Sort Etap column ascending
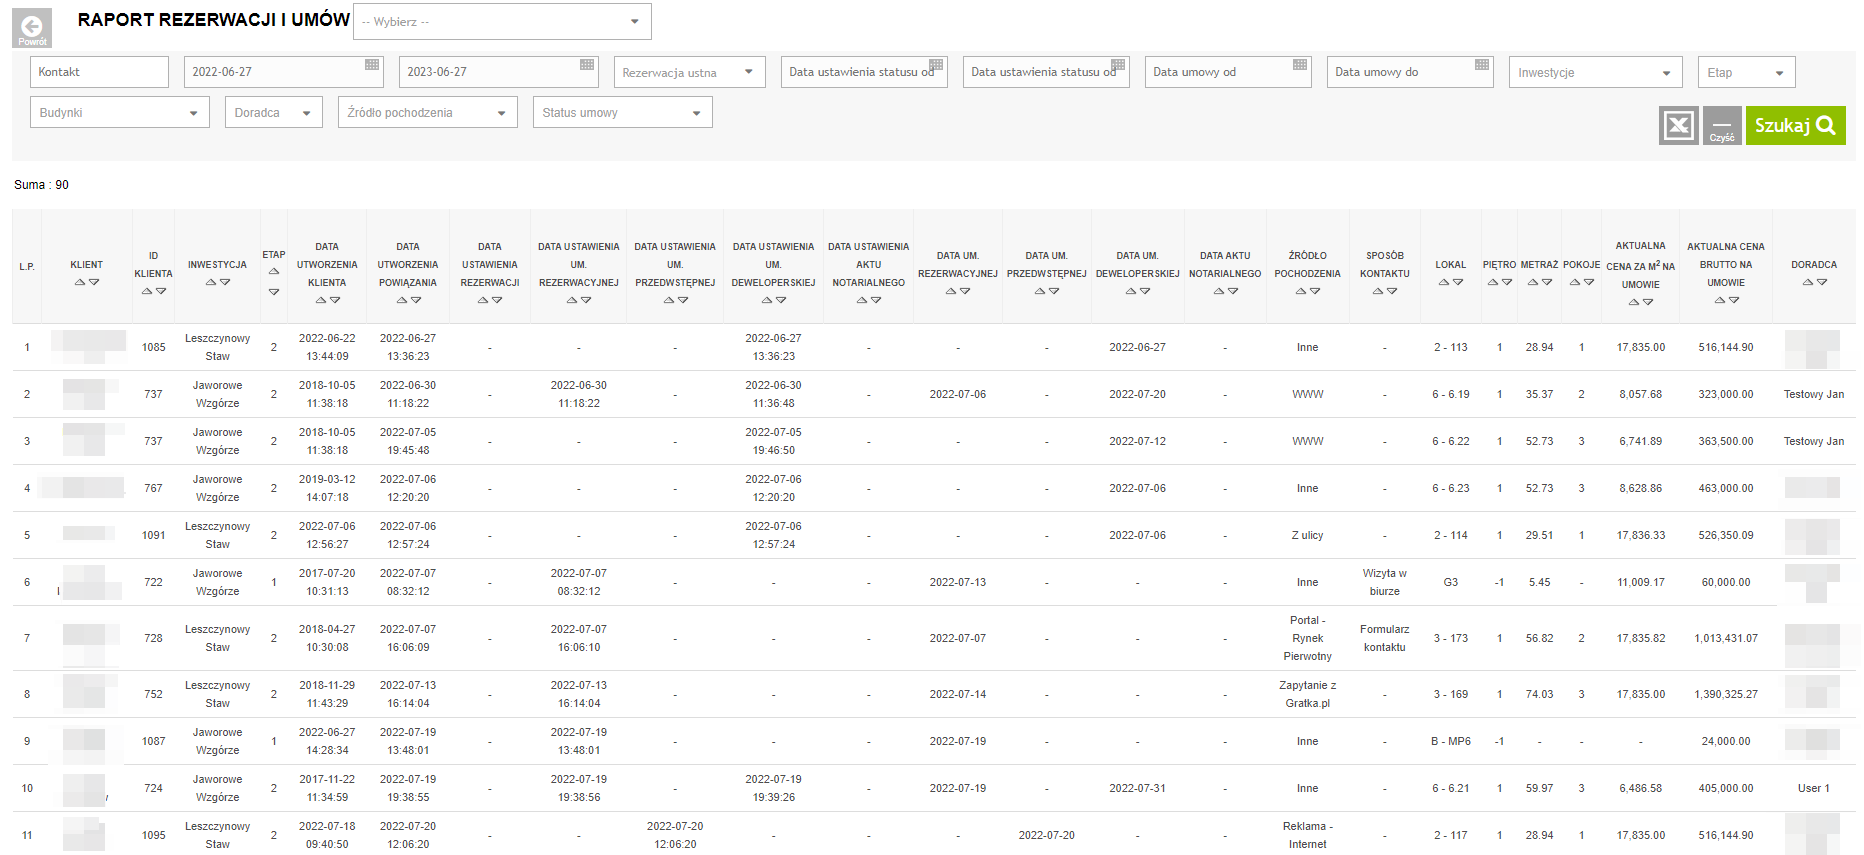Image resolution: width=1864 pixels, height=855 pixels. [274, 271]
